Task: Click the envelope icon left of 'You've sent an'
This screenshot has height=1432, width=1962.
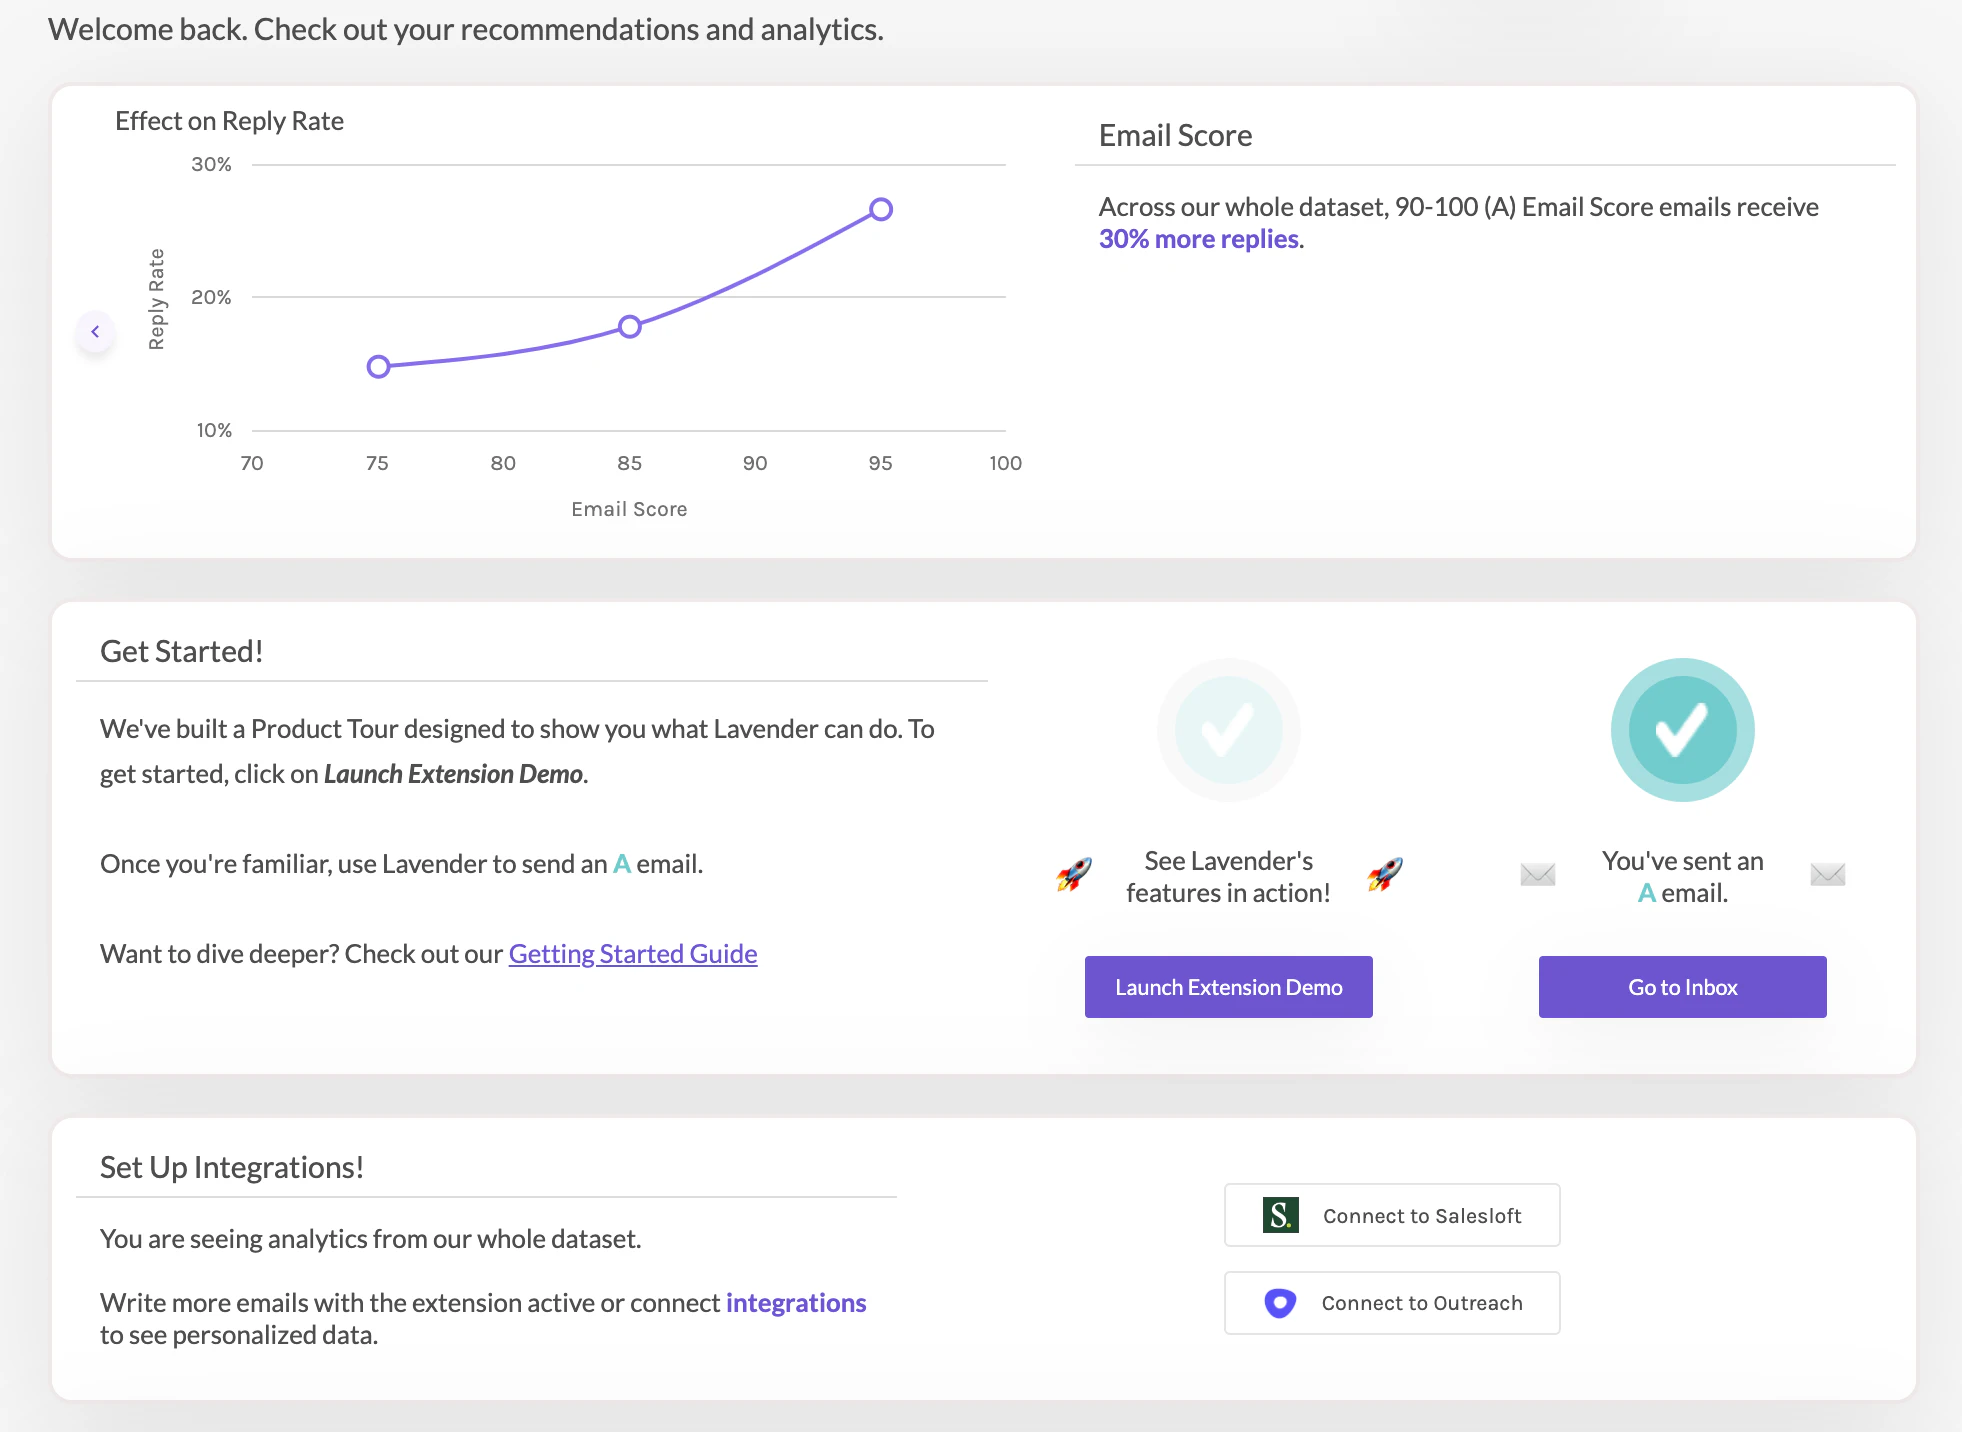Action: (x=1537, y=874)
